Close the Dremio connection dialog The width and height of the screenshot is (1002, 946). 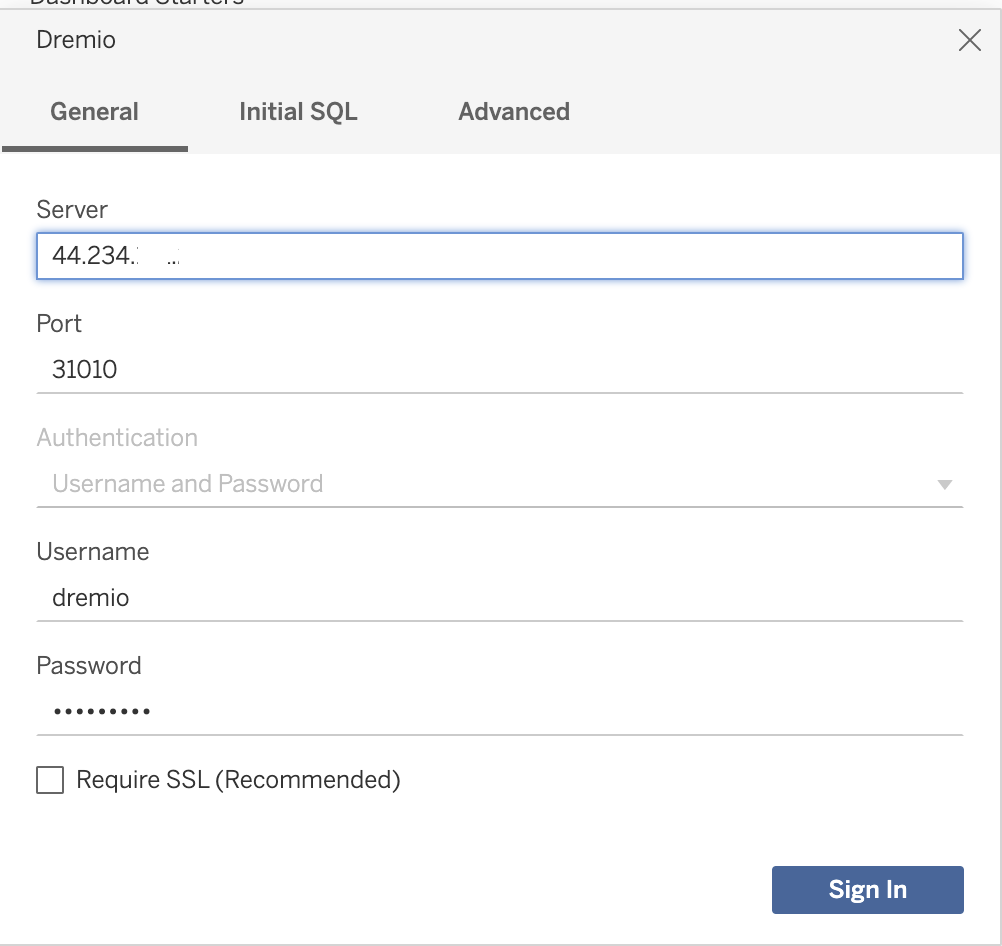(969, 40)
